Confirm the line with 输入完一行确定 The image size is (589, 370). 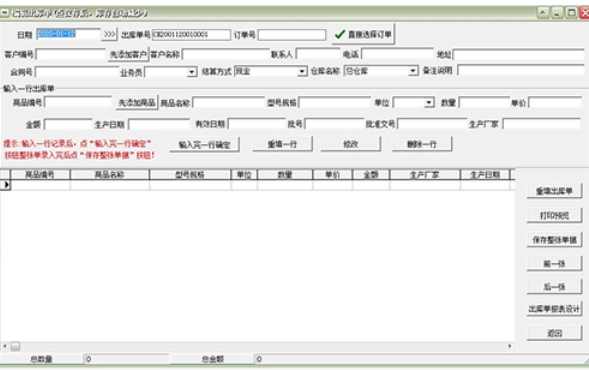pyautogui.click(x=204, y=145)
